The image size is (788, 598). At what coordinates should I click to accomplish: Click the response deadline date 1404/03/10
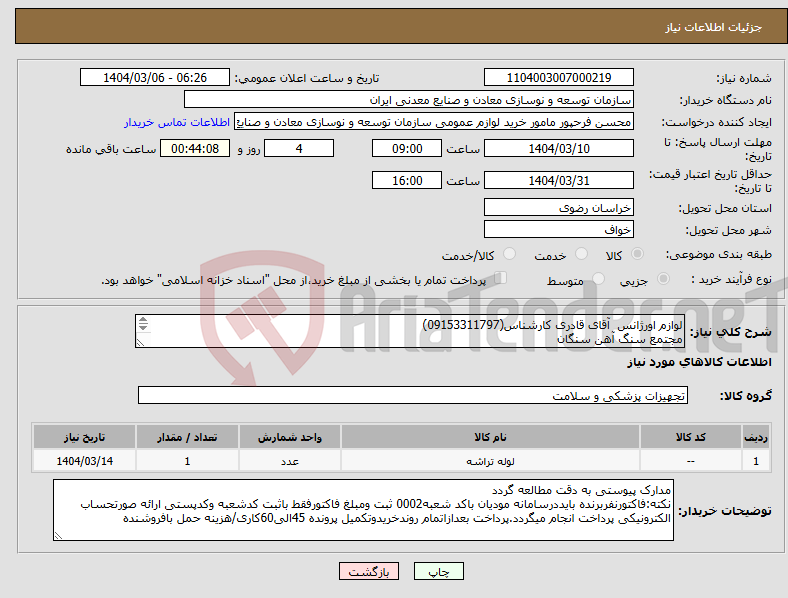pyautogui.click(x=559, y=148)
